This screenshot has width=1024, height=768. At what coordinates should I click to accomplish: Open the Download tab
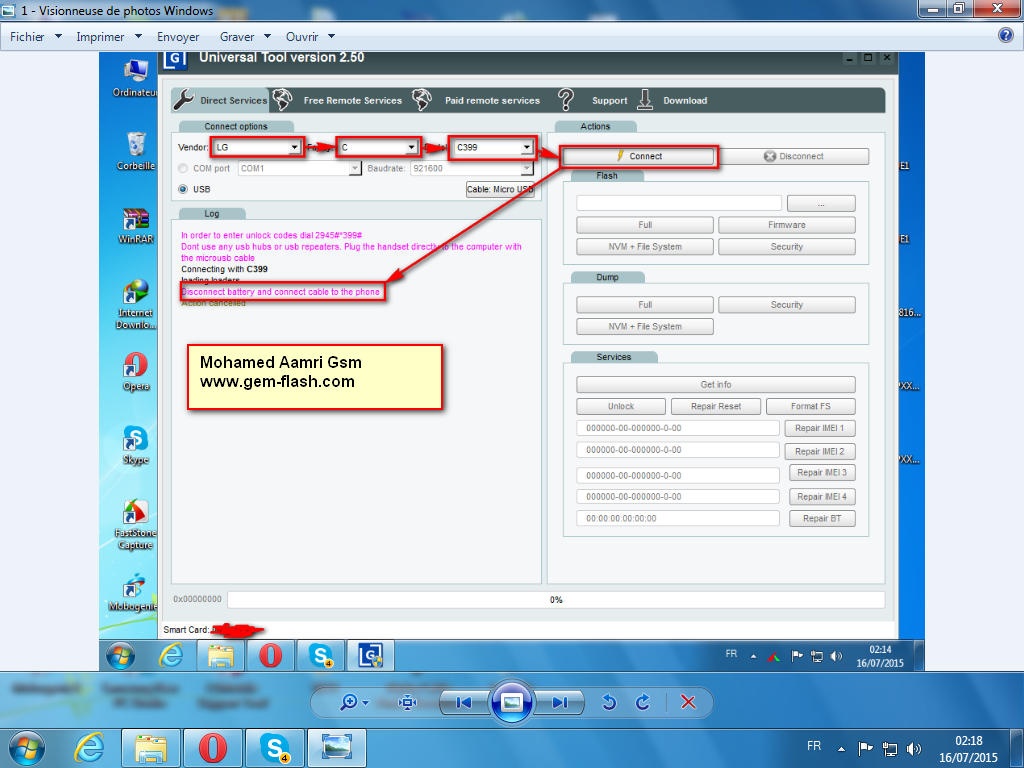tap(673, 100)
